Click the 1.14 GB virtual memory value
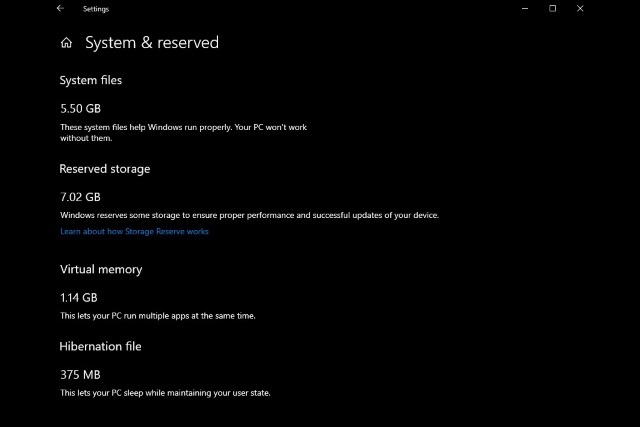 click(80, 297)
